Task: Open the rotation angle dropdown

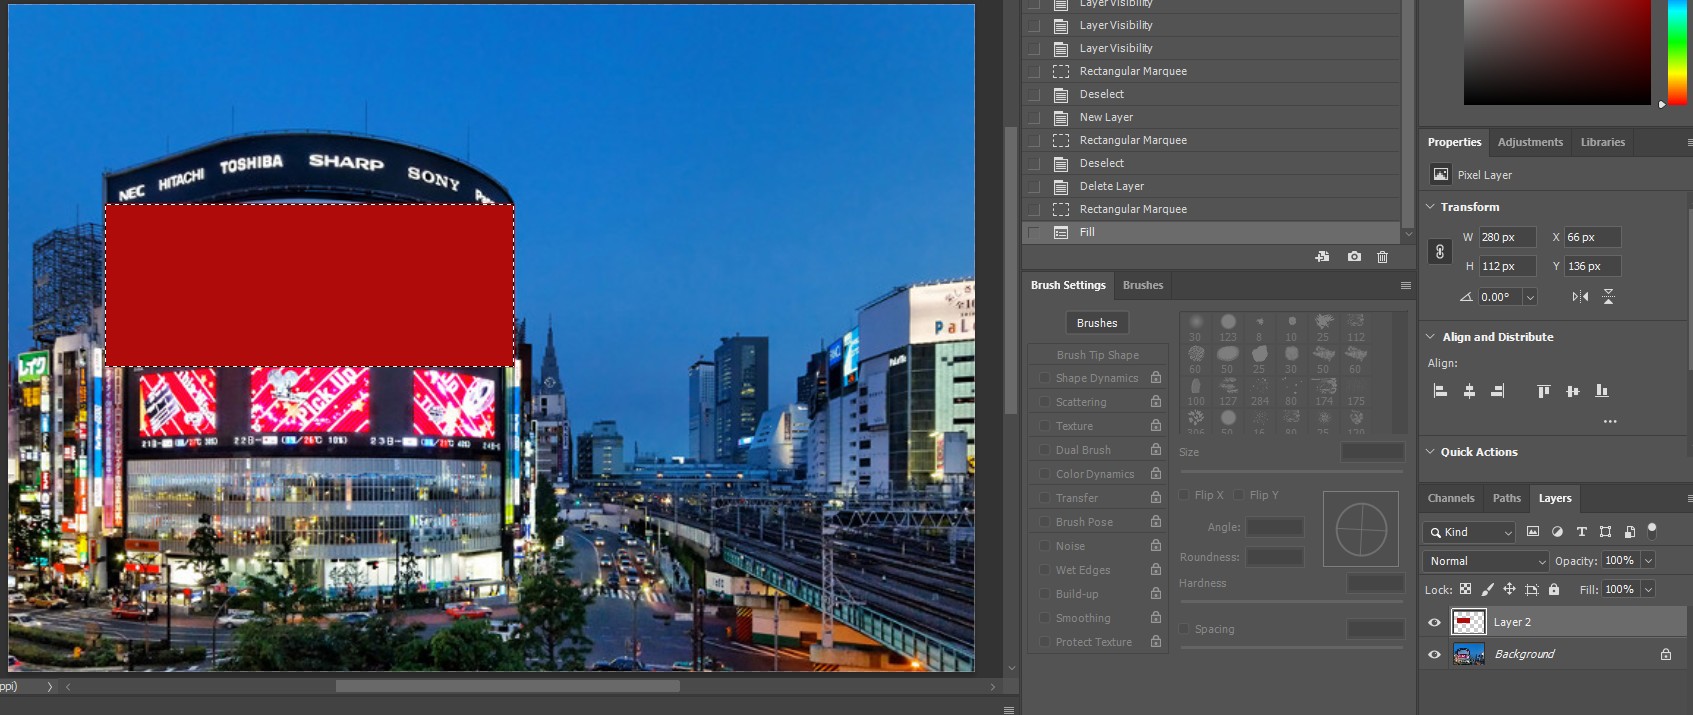Action: click(1529, 297)
